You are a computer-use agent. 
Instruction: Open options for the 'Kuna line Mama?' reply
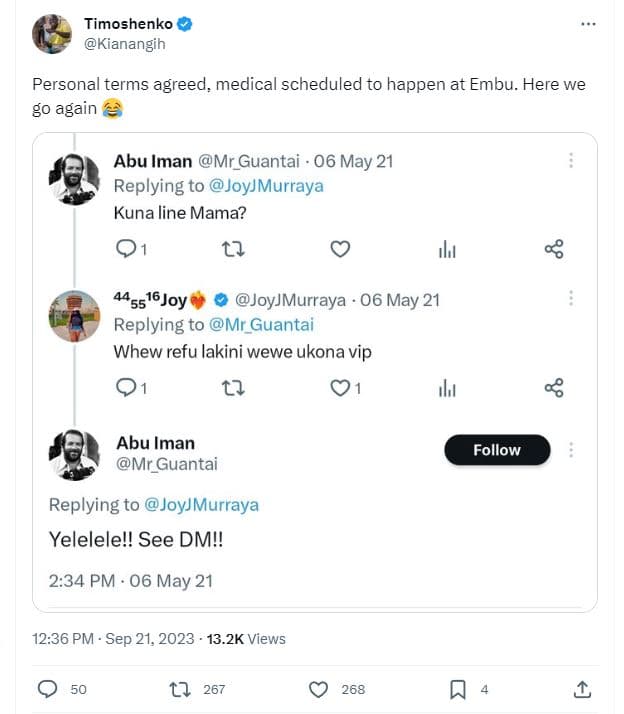pos(571,161)
